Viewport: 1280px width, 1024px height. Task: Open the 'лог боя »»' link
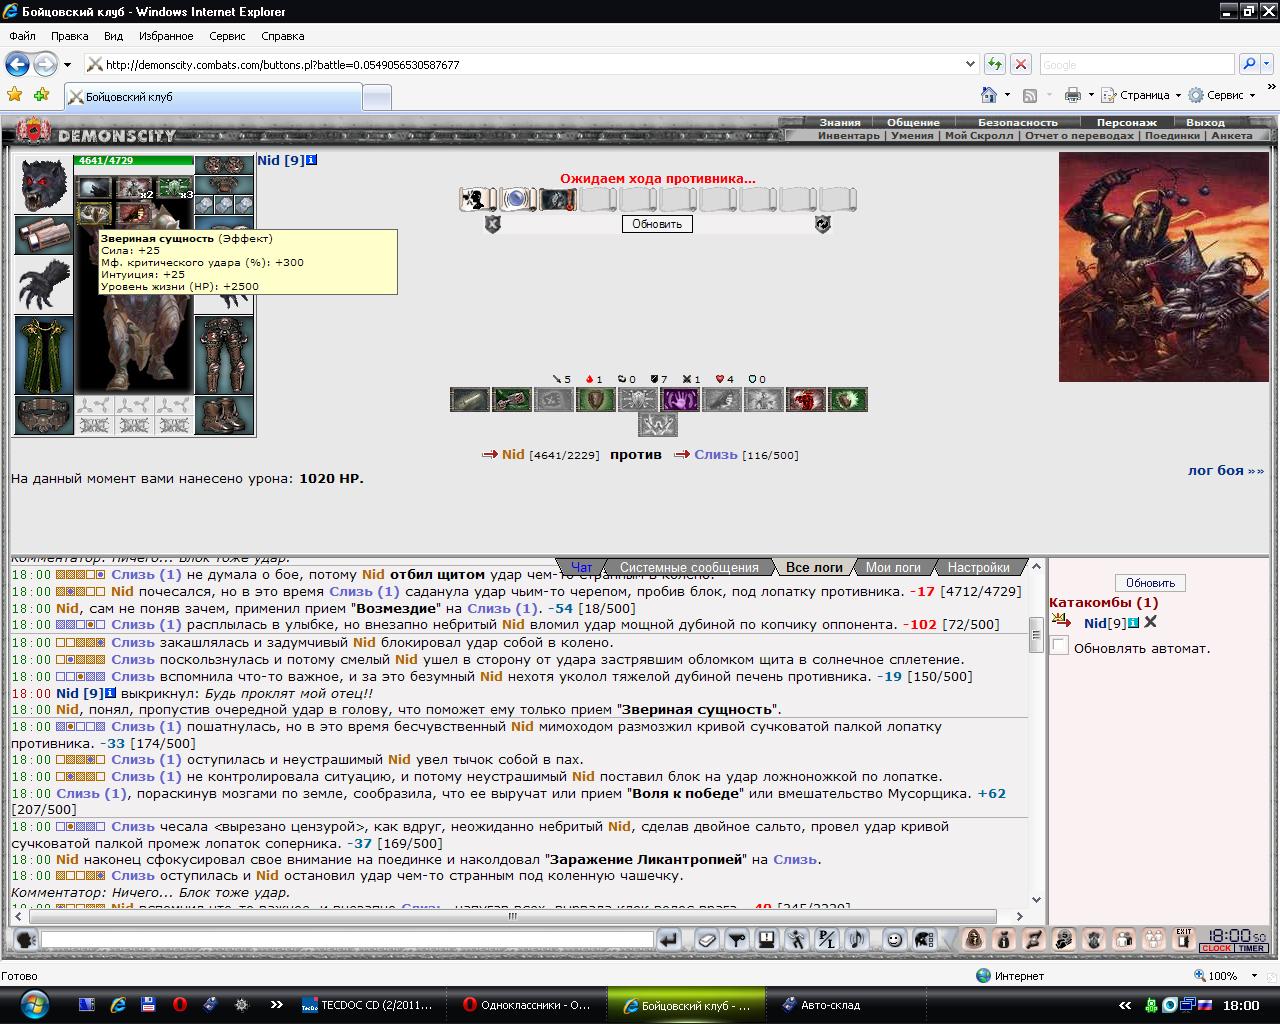(1226, 470)
